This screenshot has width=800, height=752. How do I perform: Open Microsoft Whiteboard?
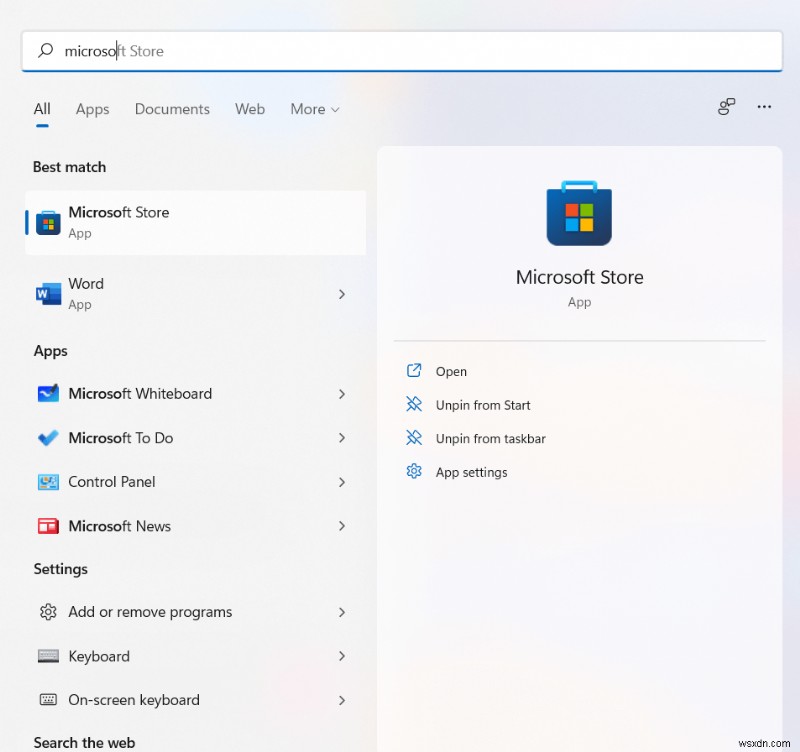coord(140,394)
